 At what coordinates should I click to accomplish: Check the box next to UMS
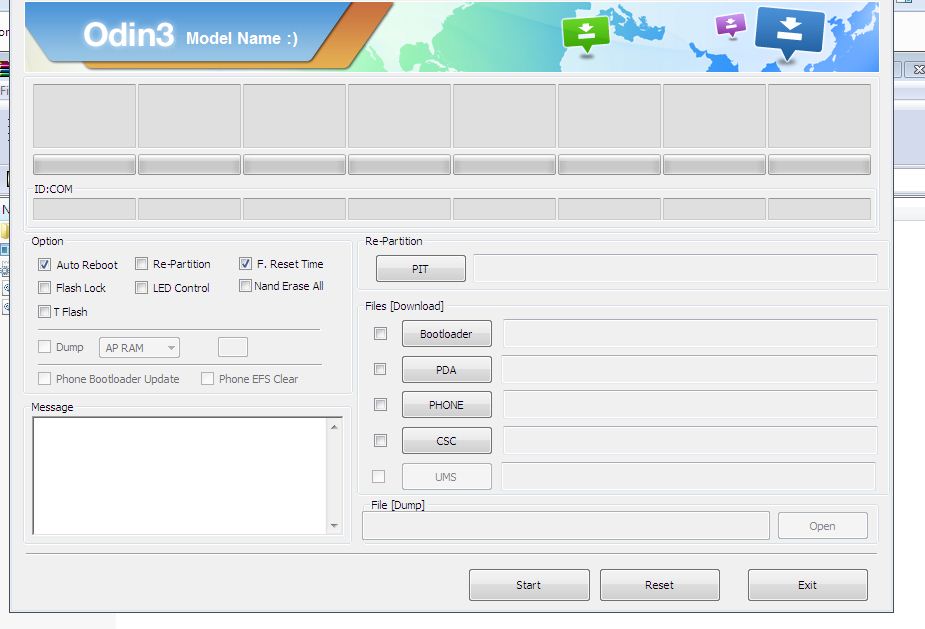click(379, 476)
